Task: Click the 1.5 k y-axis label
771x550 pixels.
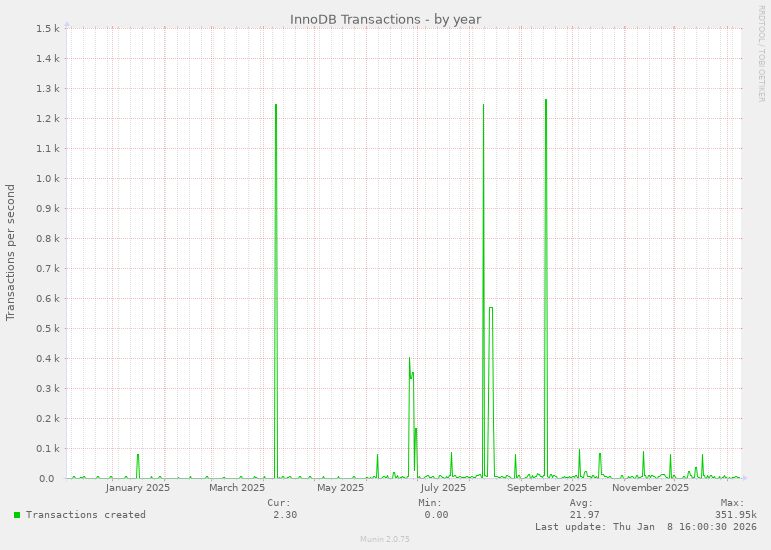Action: (x=48, y=29)
